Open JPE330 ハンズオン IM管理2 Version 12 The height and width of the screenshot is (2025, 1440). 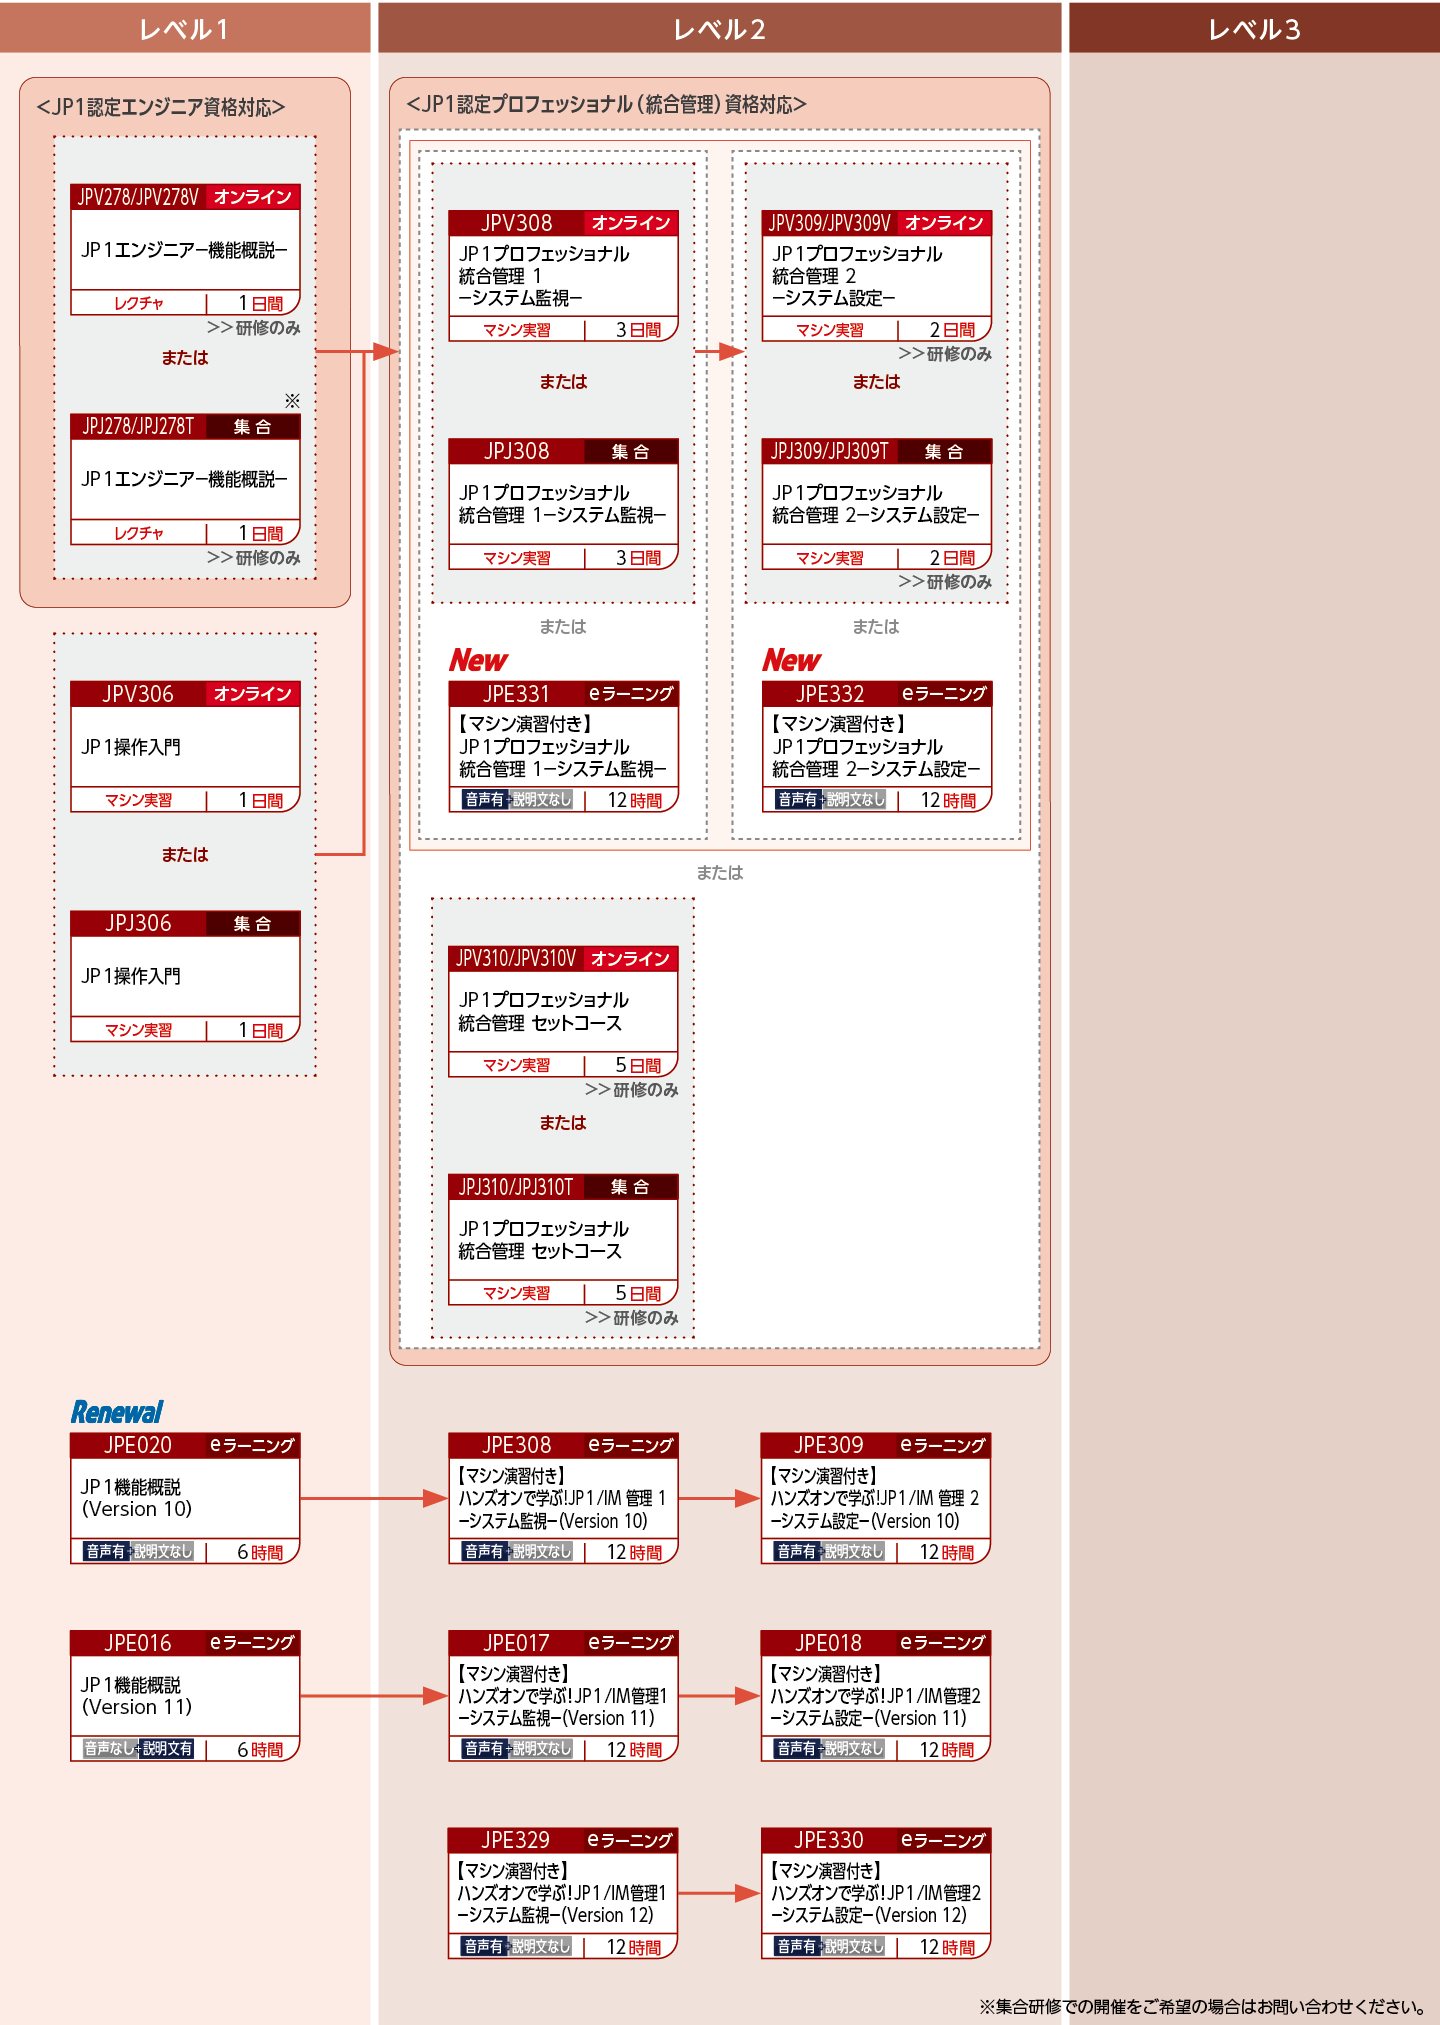[x=876, y=1893]
